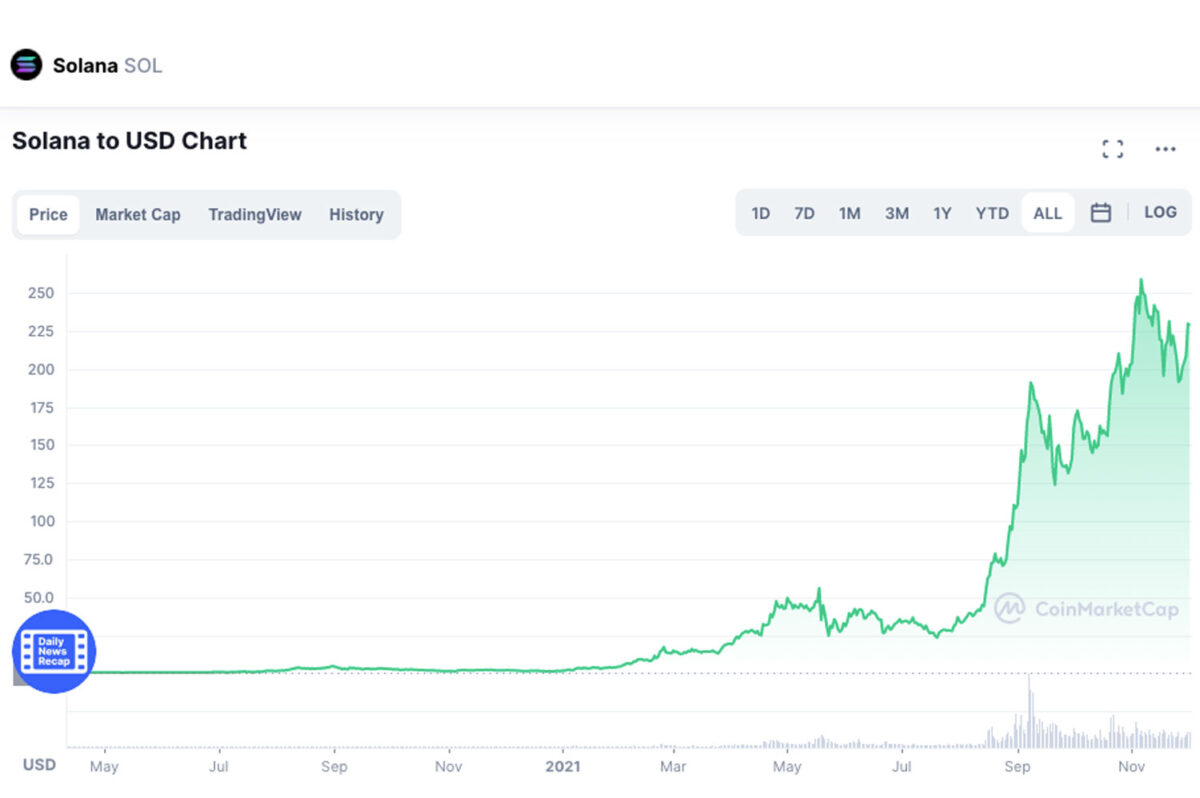Click the 2021 date axis label

(x=563, y=766)
